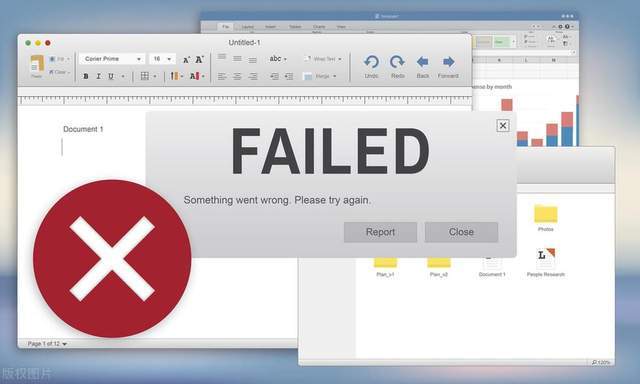Screen dimensions: 640x384
Task: Go Back with the blue left arrow
Action: point(422,62)
